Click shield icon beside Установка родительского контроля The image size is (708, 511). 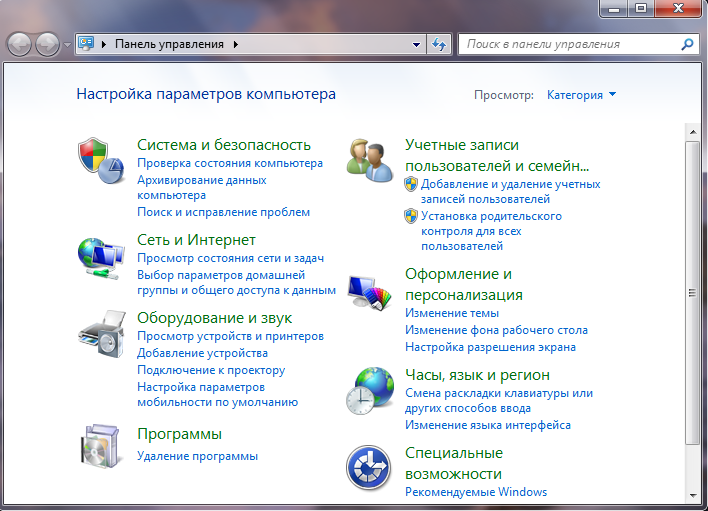click(x=411, y=216)
